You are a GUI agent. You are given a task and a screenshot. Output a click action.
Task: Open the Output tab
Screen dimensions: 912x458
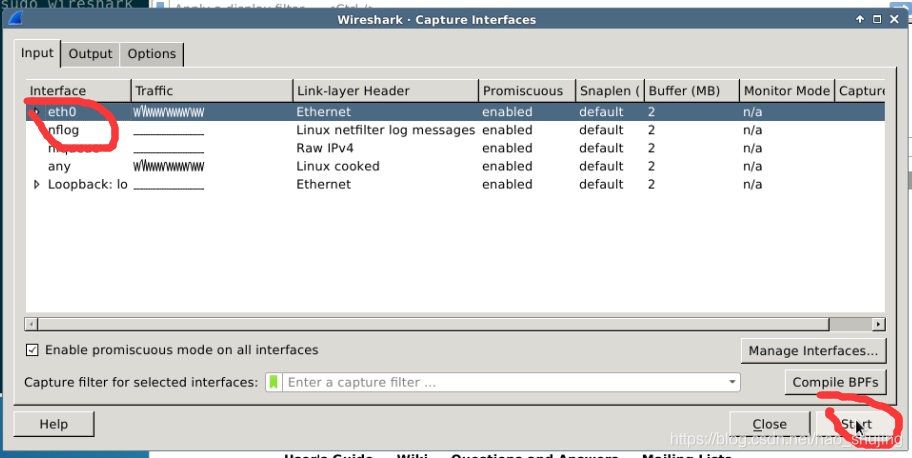(90, 54)
